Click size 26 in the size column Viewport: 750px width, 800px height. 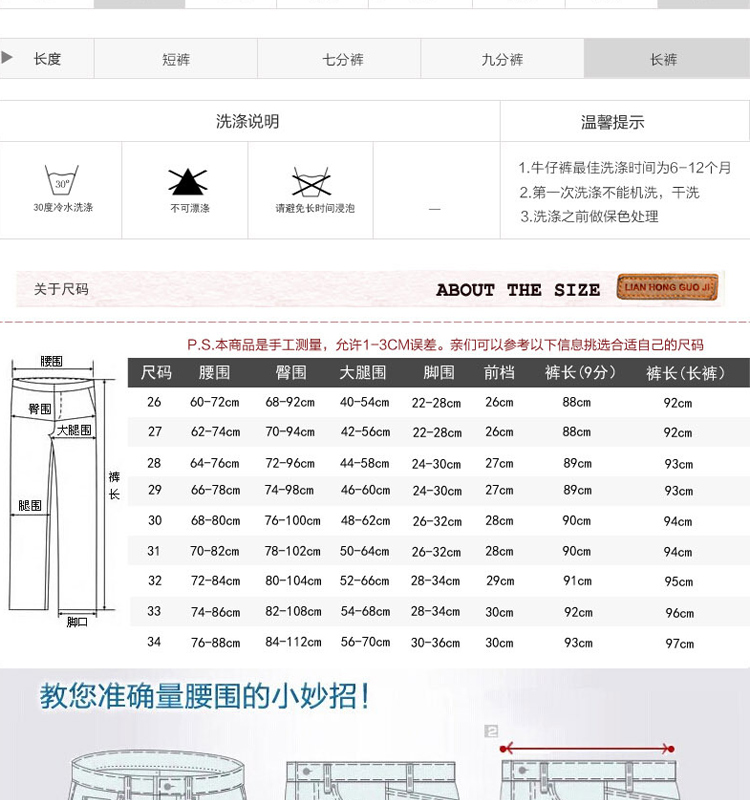click(154, 402)
